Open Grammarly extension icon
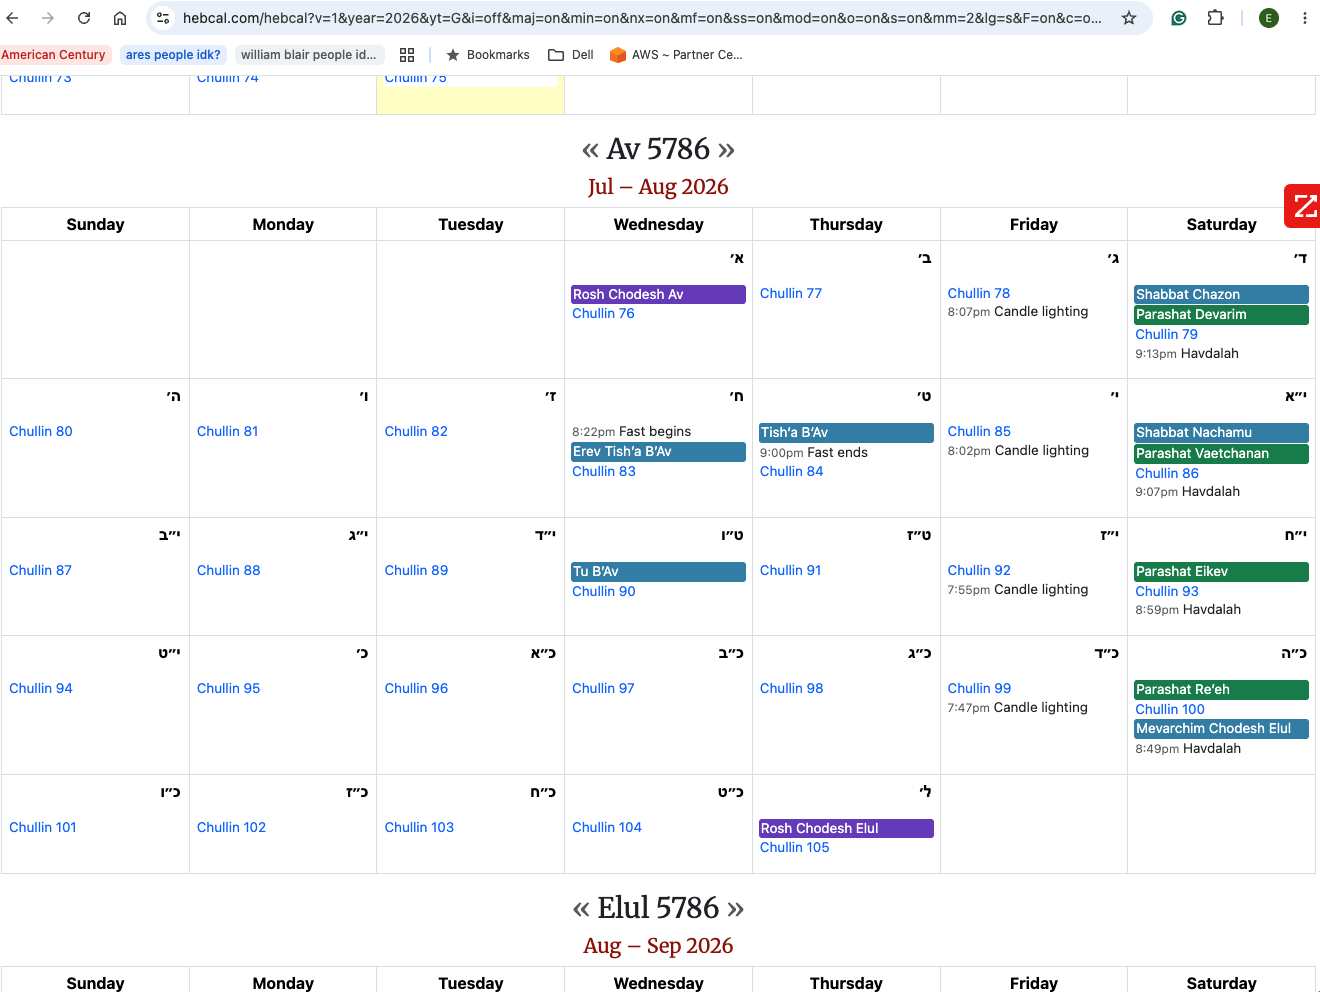 1179,18
